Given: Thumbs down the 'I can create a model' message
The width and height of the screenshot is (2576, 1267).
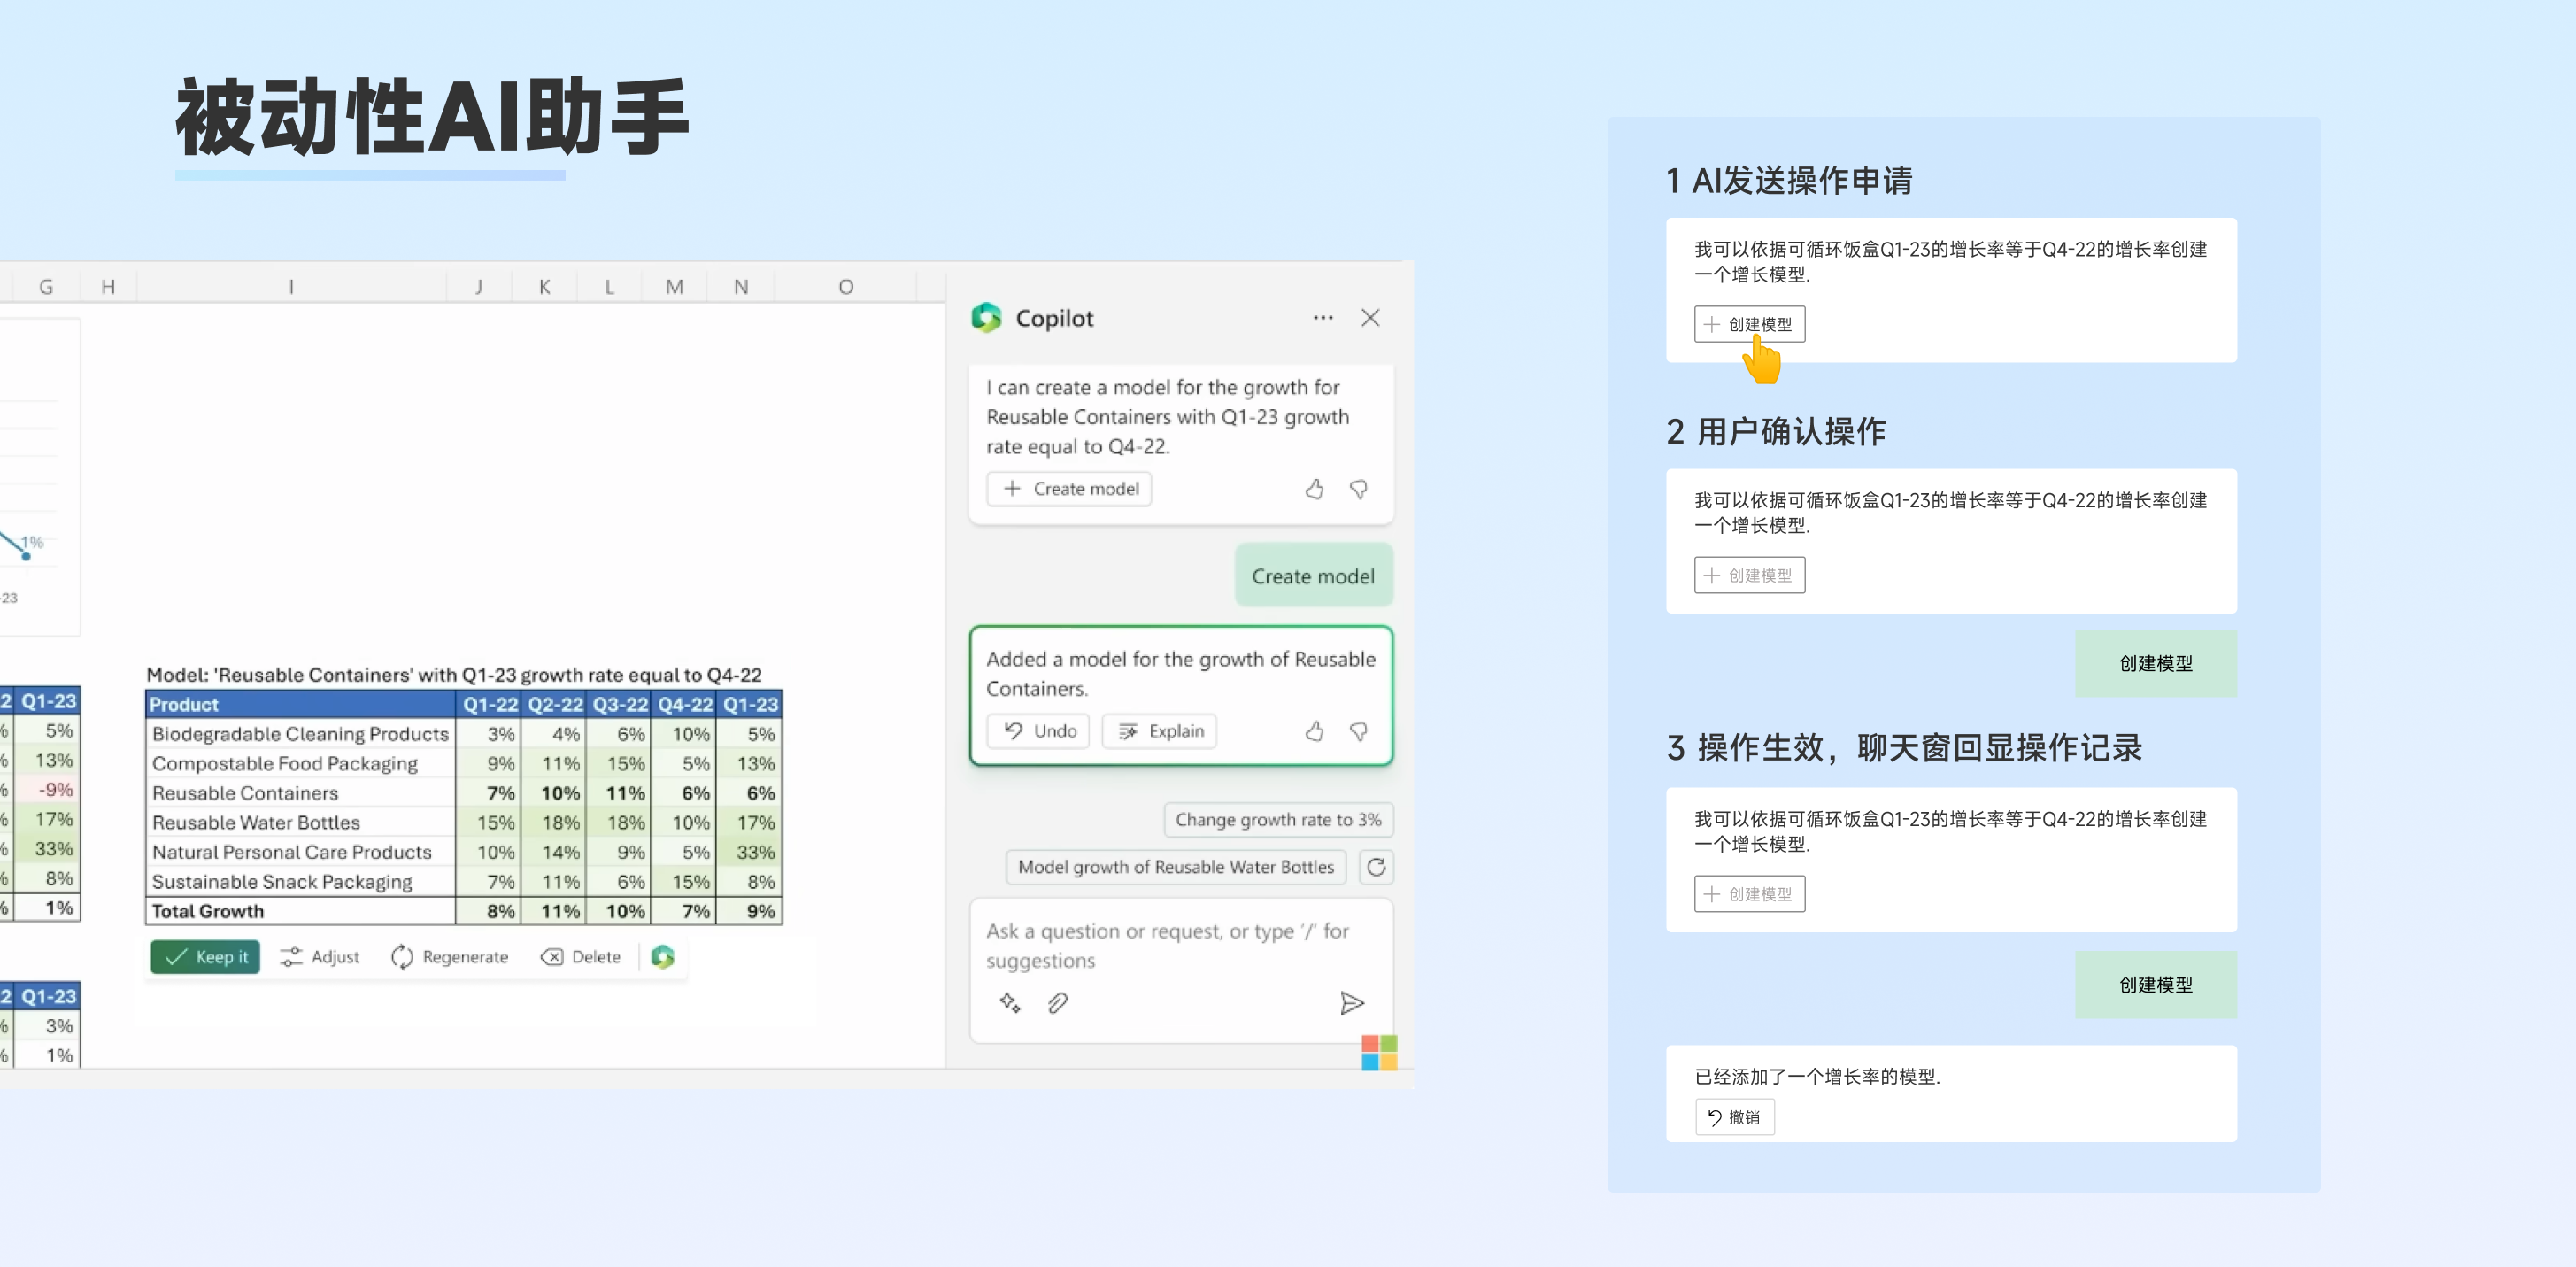Looking at the screenshot, I should [1358, 489].
